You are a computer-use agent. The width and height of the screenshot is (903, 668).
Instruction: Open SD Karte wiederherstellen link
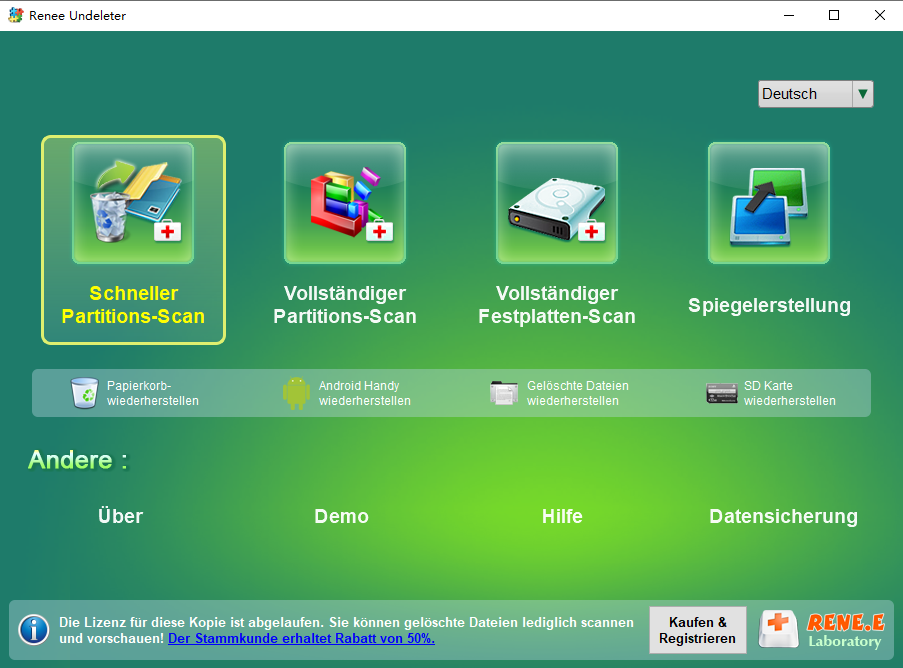(790, 393)
